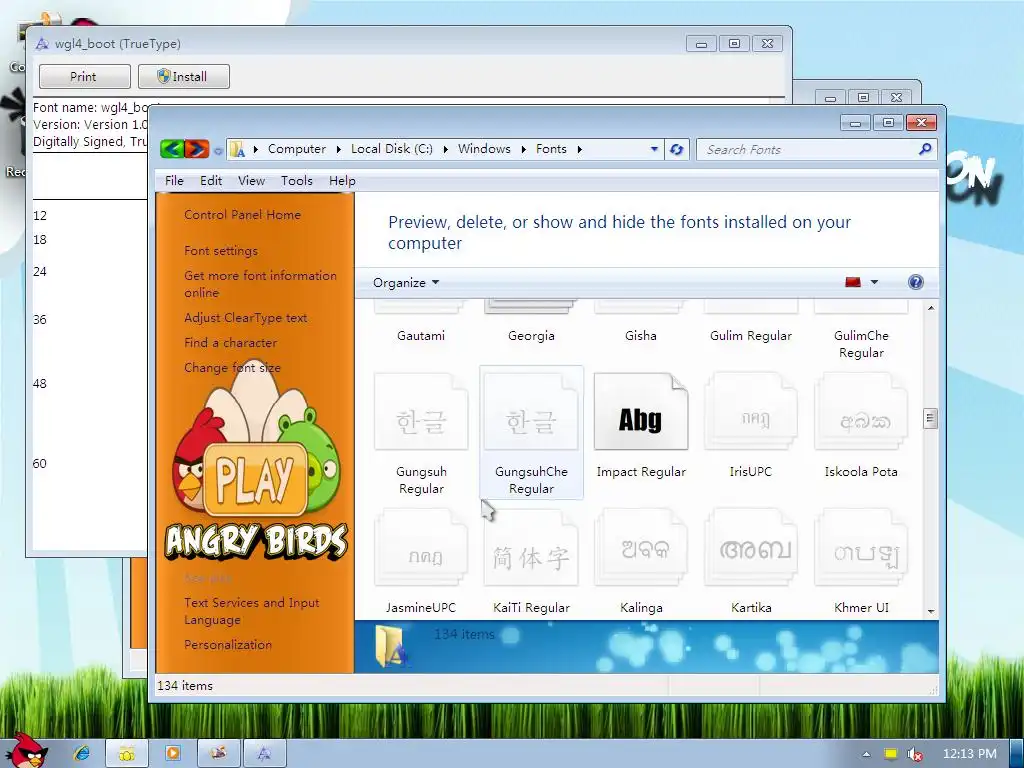
Task: Open the Help menu
Action: [x=342, y=181]
